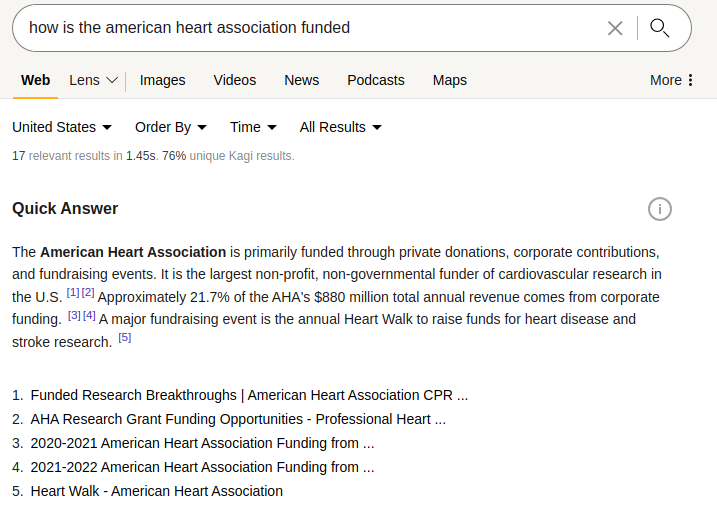Open the Time filter dropdown
The image size is (717, 514).
tap(253, 127)
